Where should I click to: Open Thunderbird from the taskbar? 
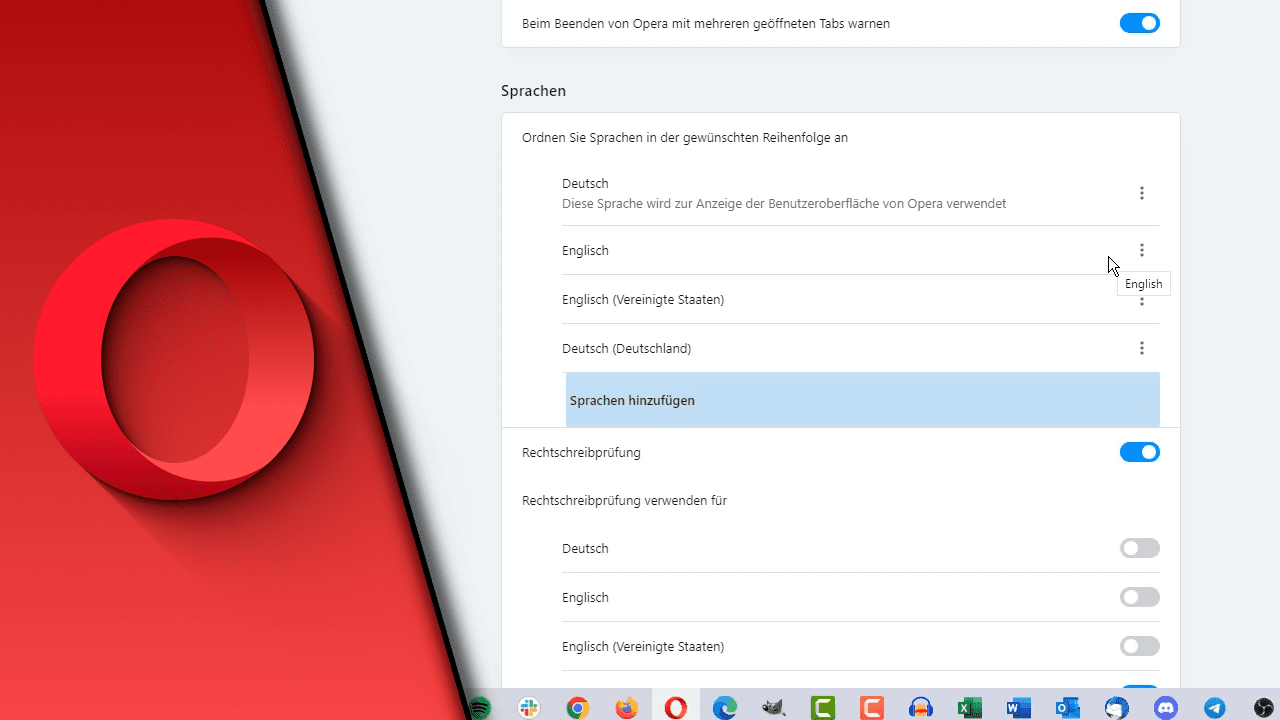(1117, 708)
